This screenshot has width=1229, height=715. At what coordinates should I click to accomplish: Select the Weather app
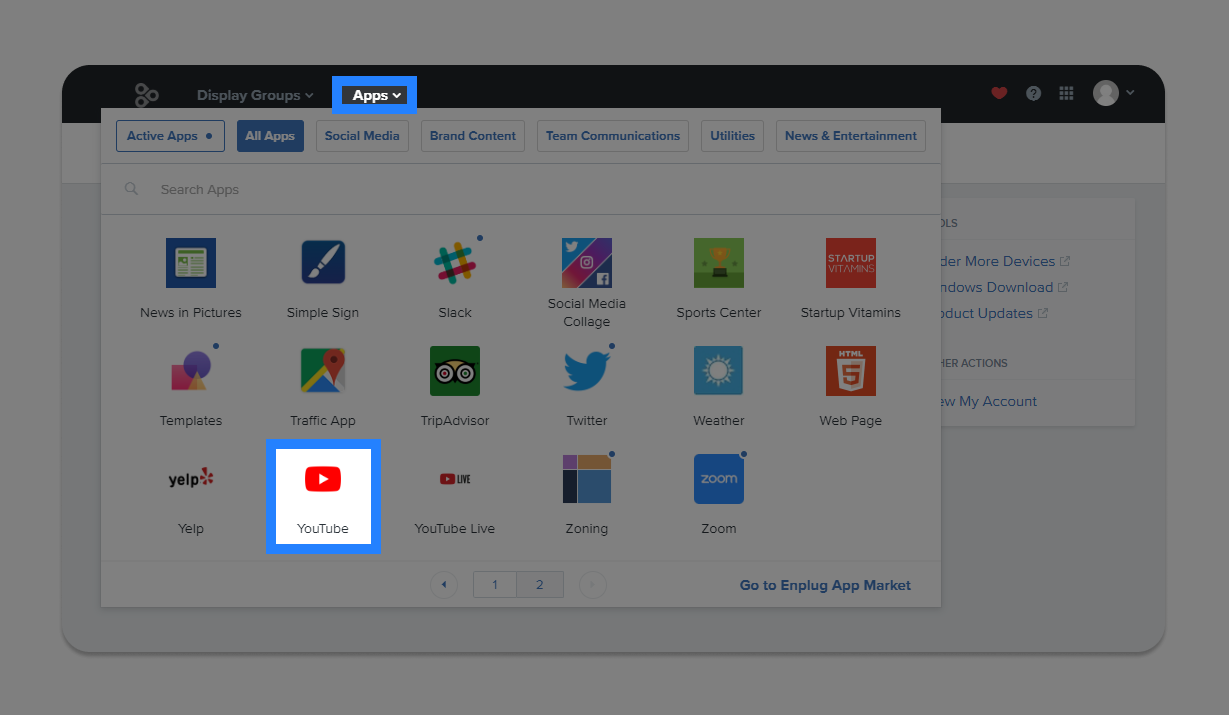click(719, 371)
